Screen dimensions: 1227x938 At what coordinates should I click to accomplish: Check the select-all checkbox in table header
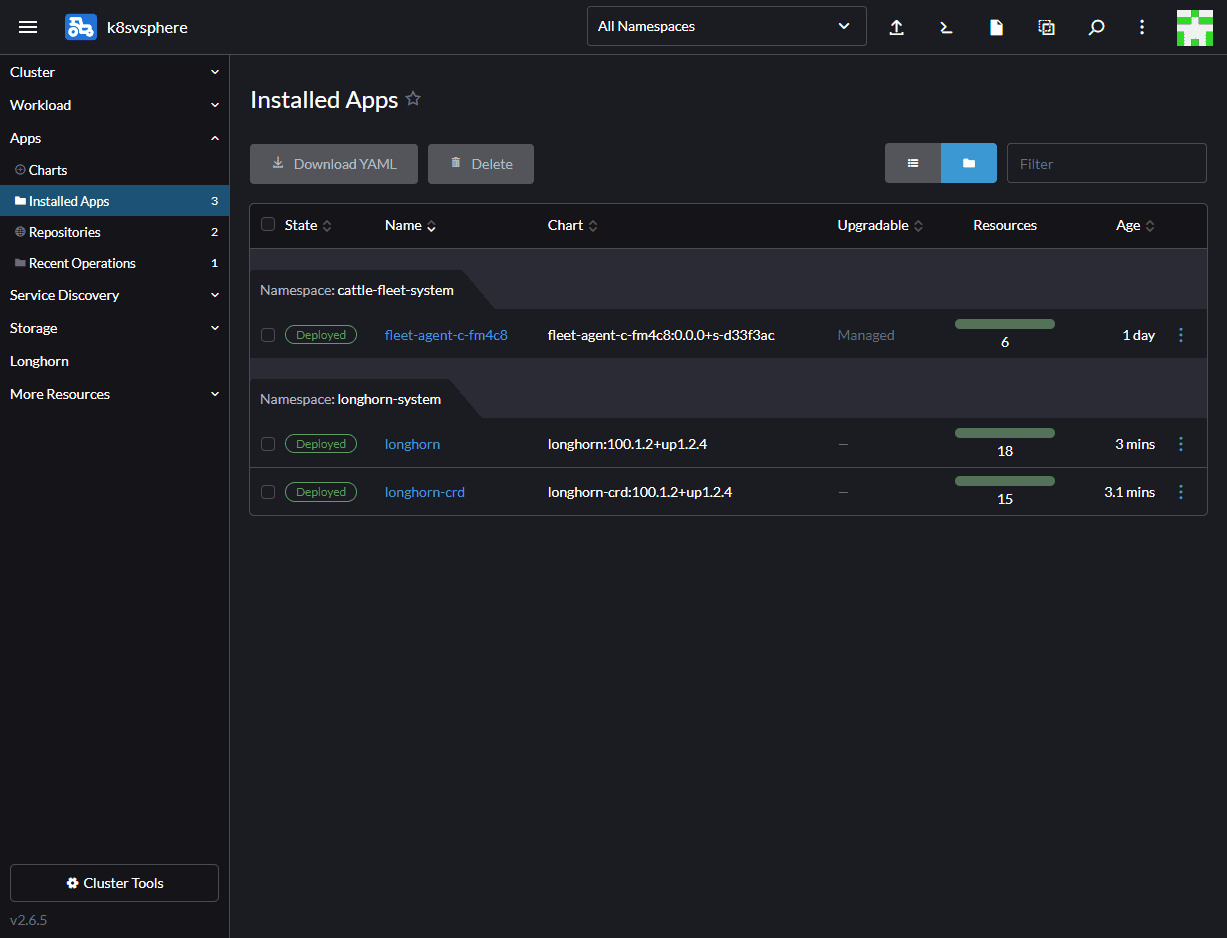point(268,225)
